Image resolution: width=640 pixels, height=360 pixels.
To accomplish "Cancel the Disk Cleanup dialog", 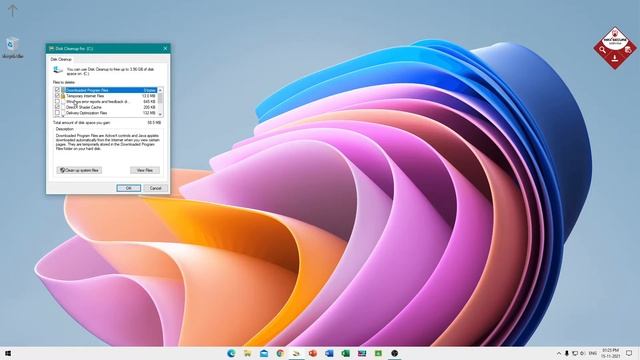I will [x=156, y=188].
